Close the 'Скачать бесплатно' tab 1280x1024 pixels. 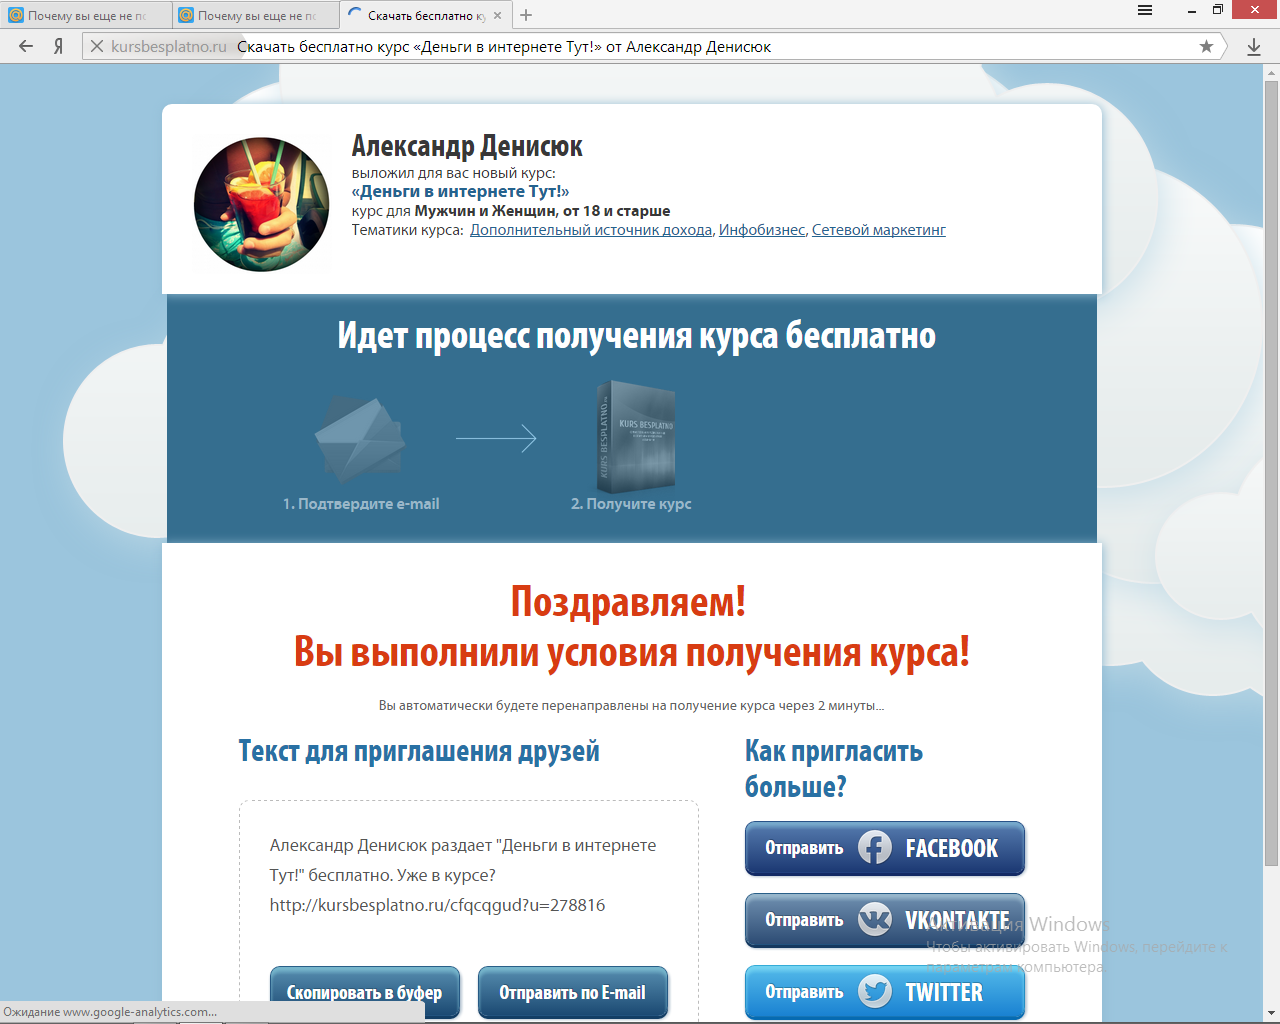[497, 15]
